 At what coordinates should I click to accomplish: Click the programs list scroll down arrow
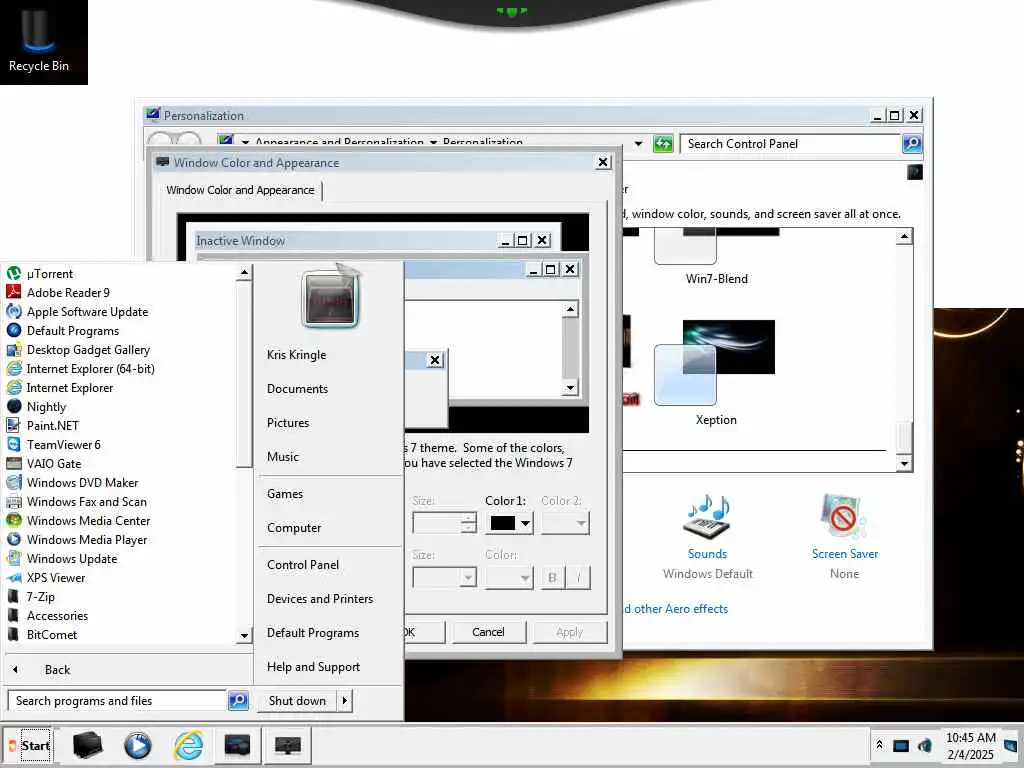pos(244,635)
